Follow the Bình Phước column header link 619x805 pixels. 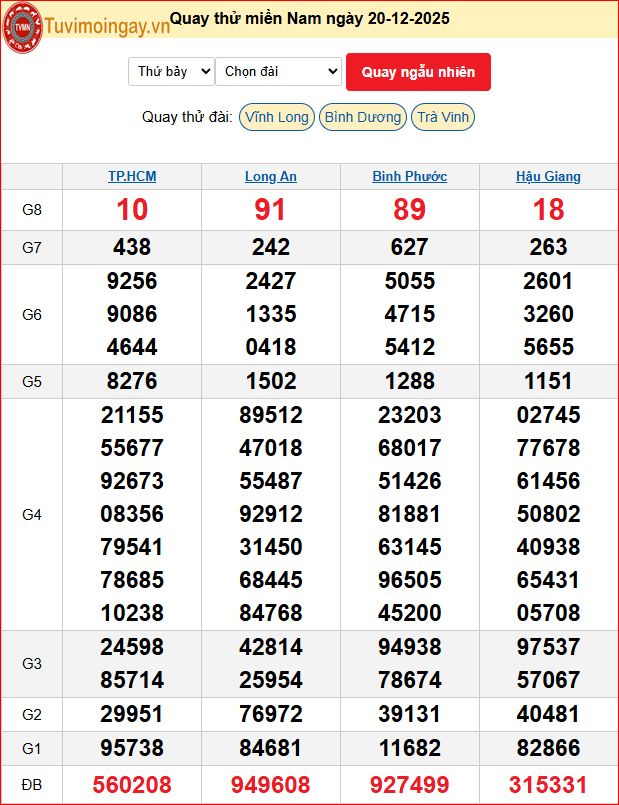pyautogui.click(x=409, y=177)
